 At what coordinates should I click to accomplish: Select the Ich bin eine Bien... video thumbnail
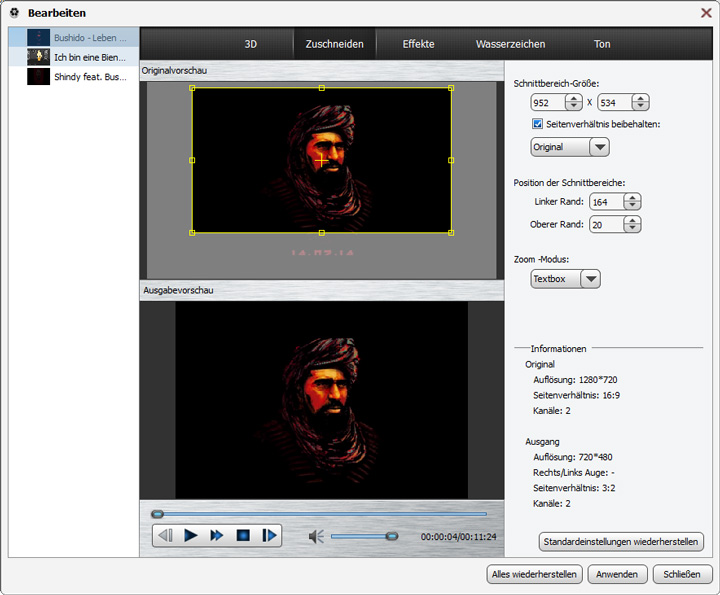39,57
